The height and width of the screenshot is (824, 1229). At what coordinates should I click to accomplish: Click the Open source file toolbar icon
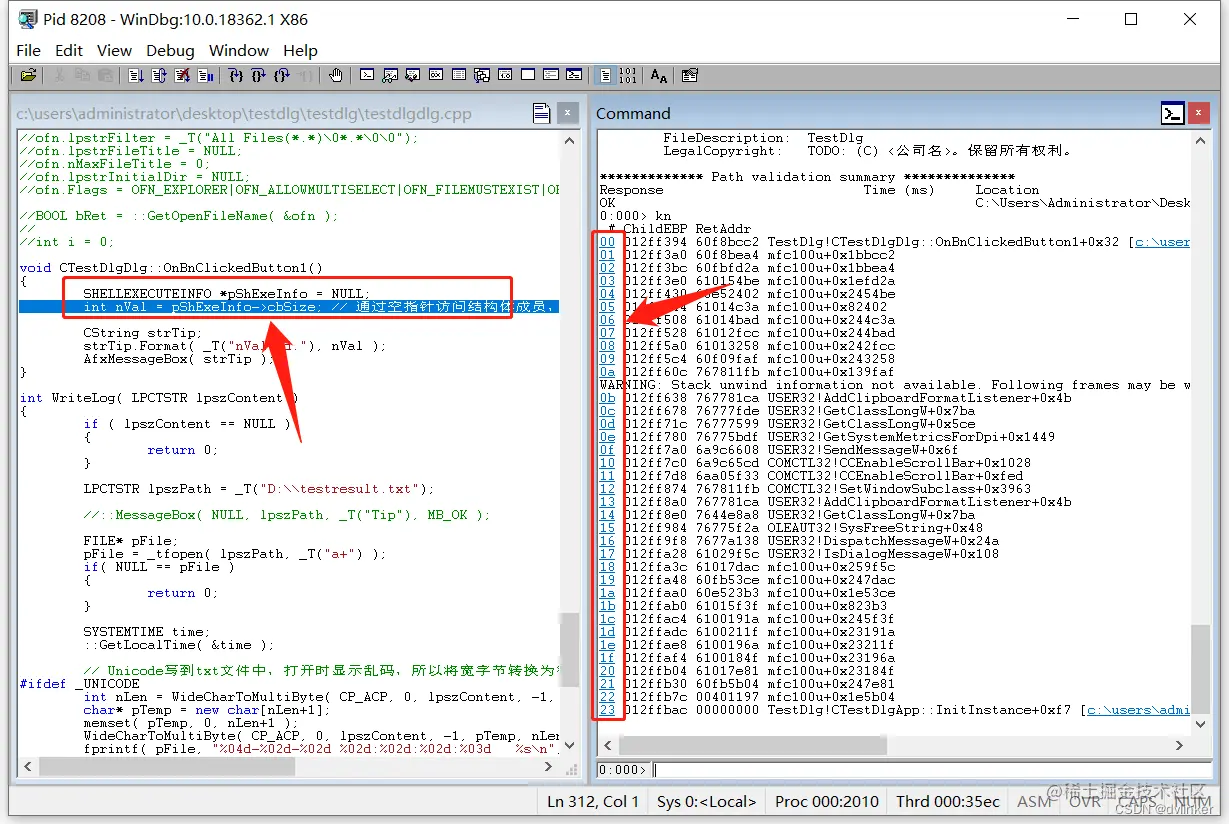coord(28,75)
